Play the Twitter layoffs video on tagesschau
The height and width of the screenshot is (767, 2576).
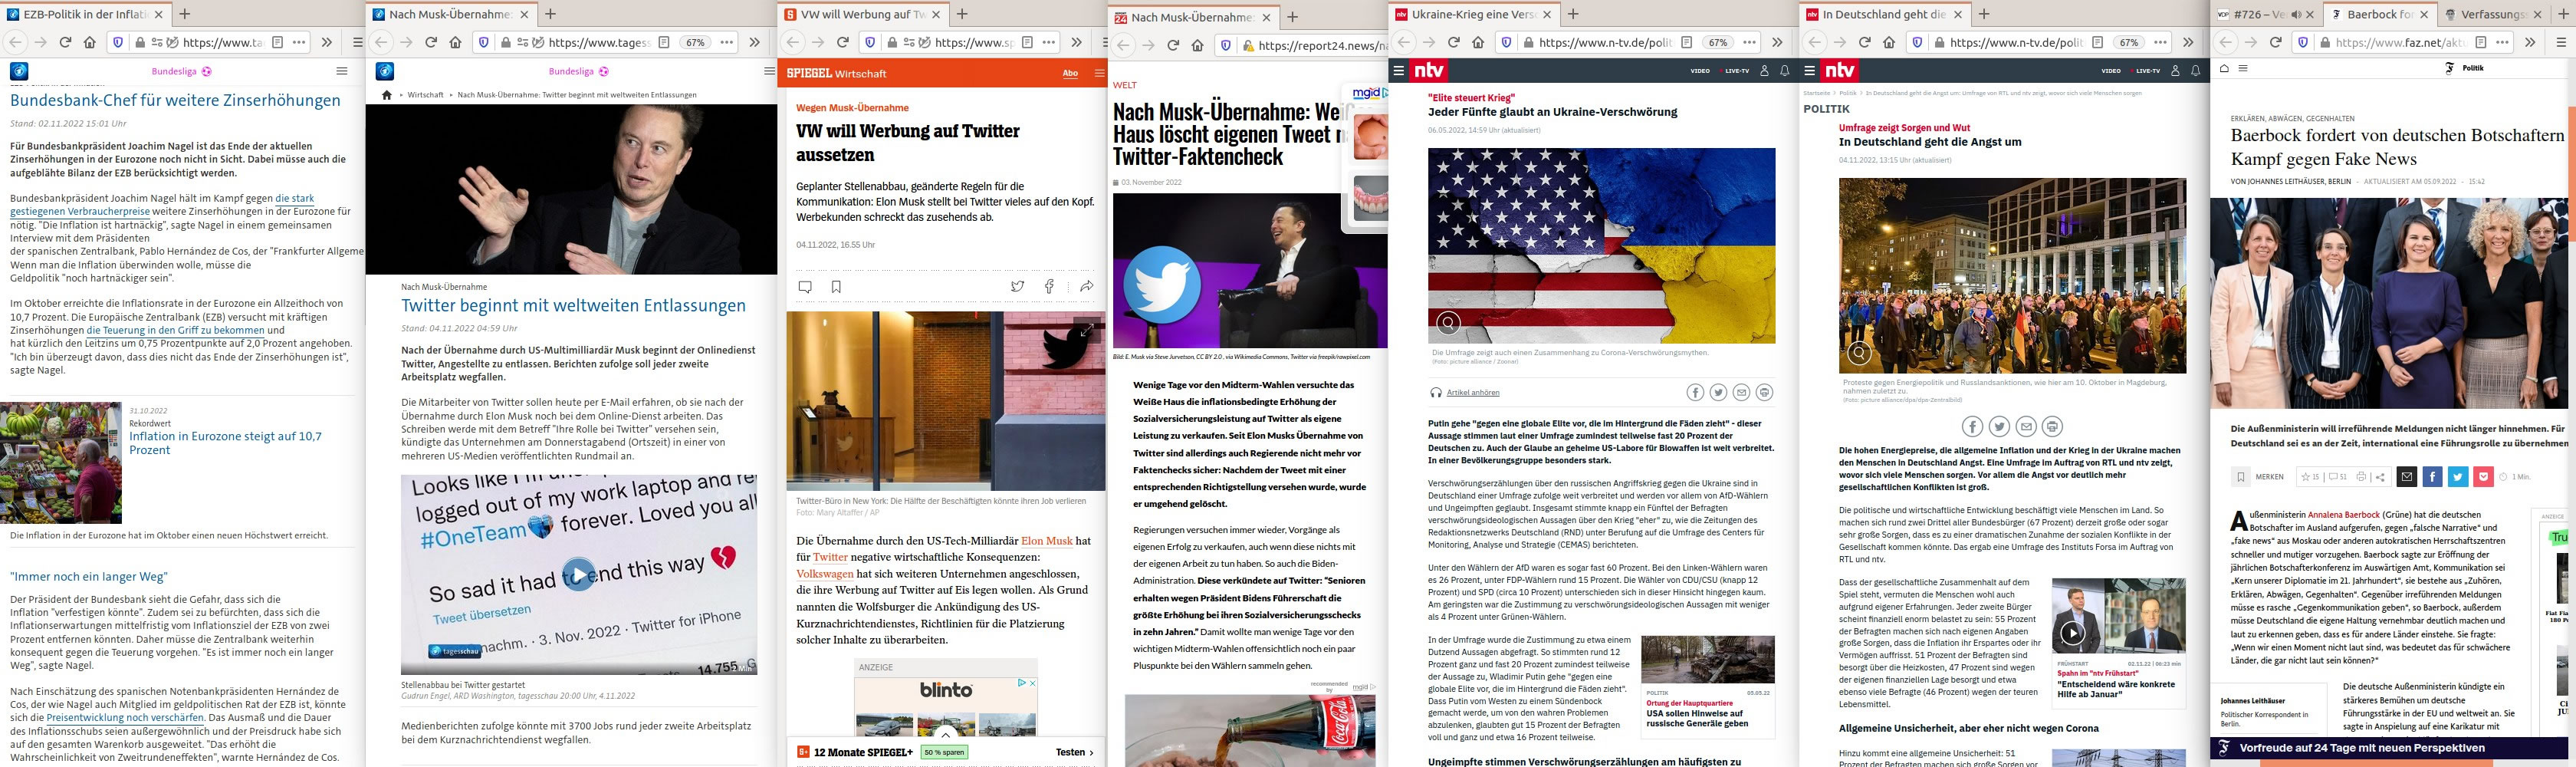[x=578, y=574]
